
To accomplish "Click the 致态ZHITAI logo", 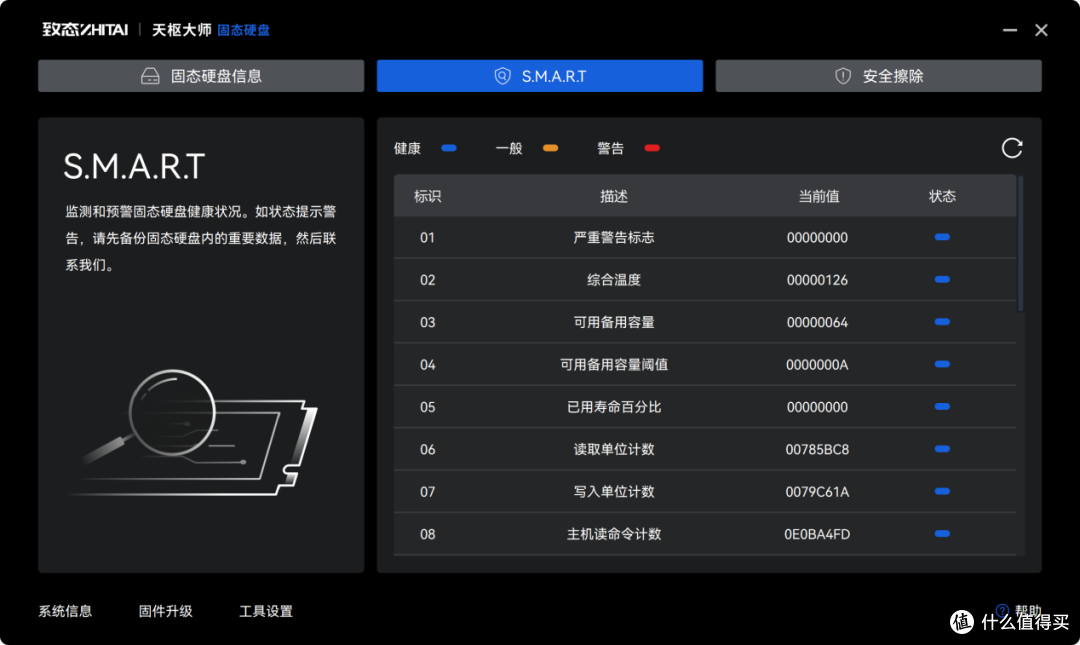I will point(85,30).
